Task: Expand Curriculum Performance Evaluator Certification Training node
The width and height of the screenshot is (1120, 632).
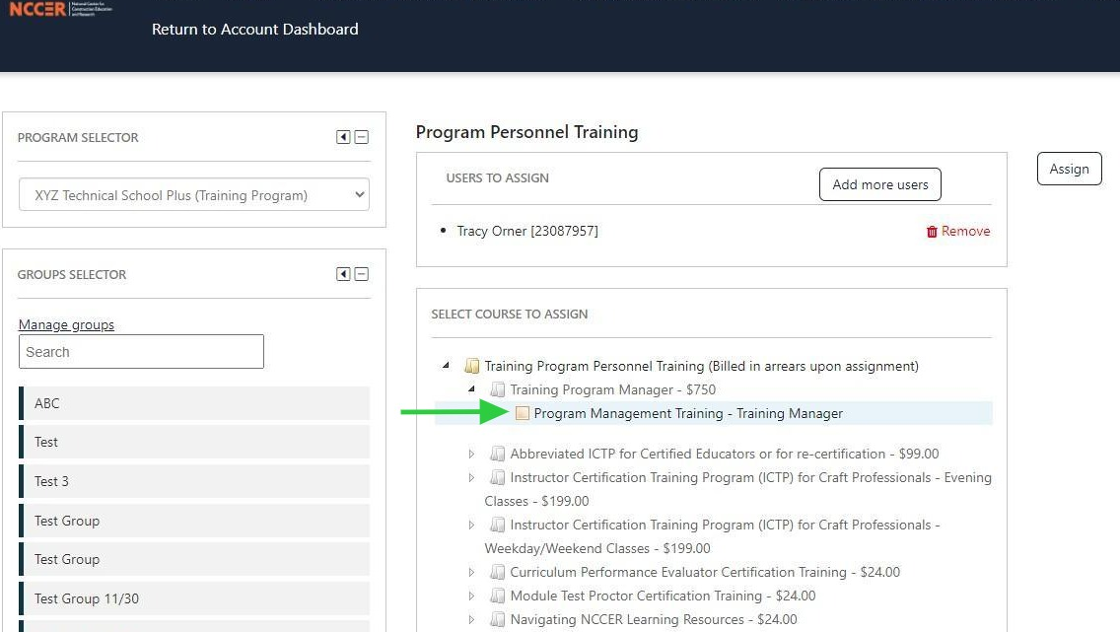Action: tap(472, 573)
